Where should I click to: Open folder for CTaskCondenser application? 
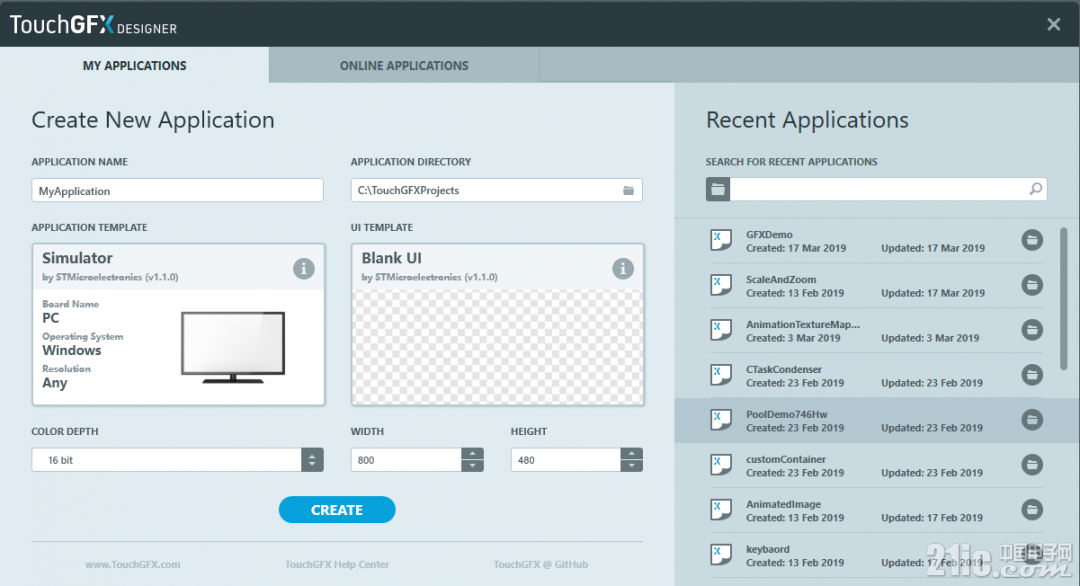point(1032,375)
